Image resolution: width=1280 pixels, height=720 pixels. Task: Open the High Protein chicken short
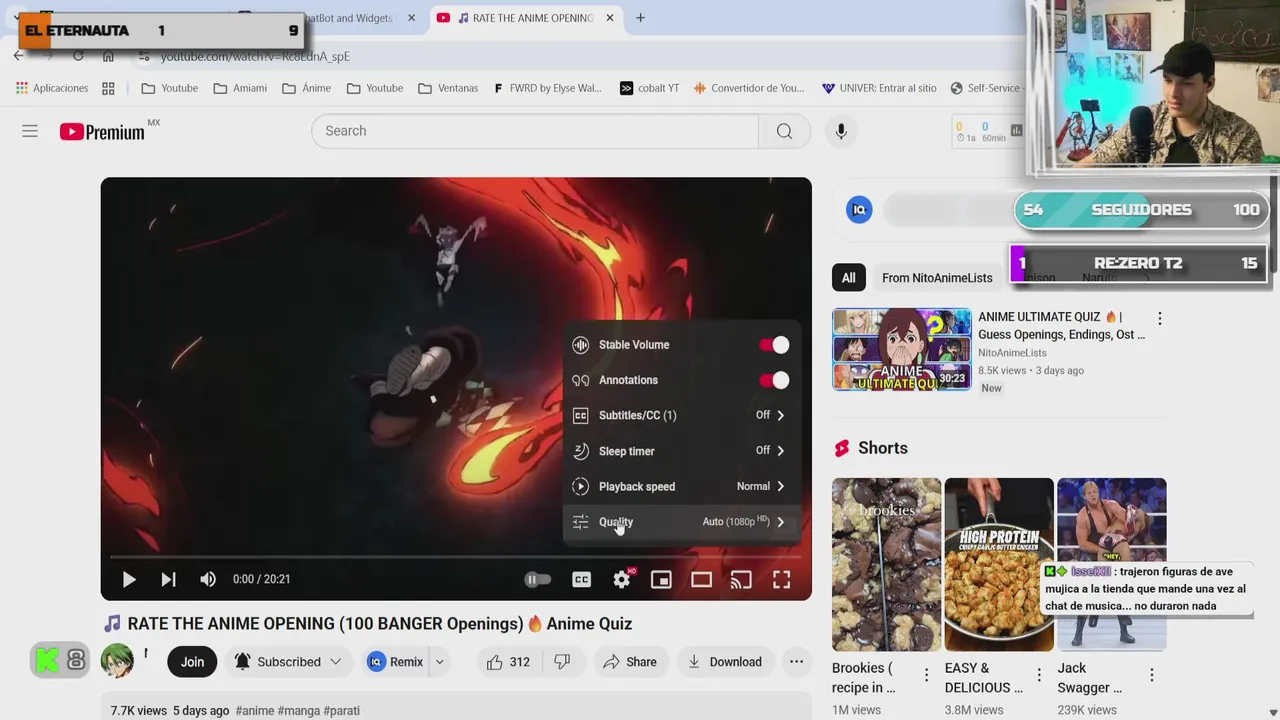point(999,564)
